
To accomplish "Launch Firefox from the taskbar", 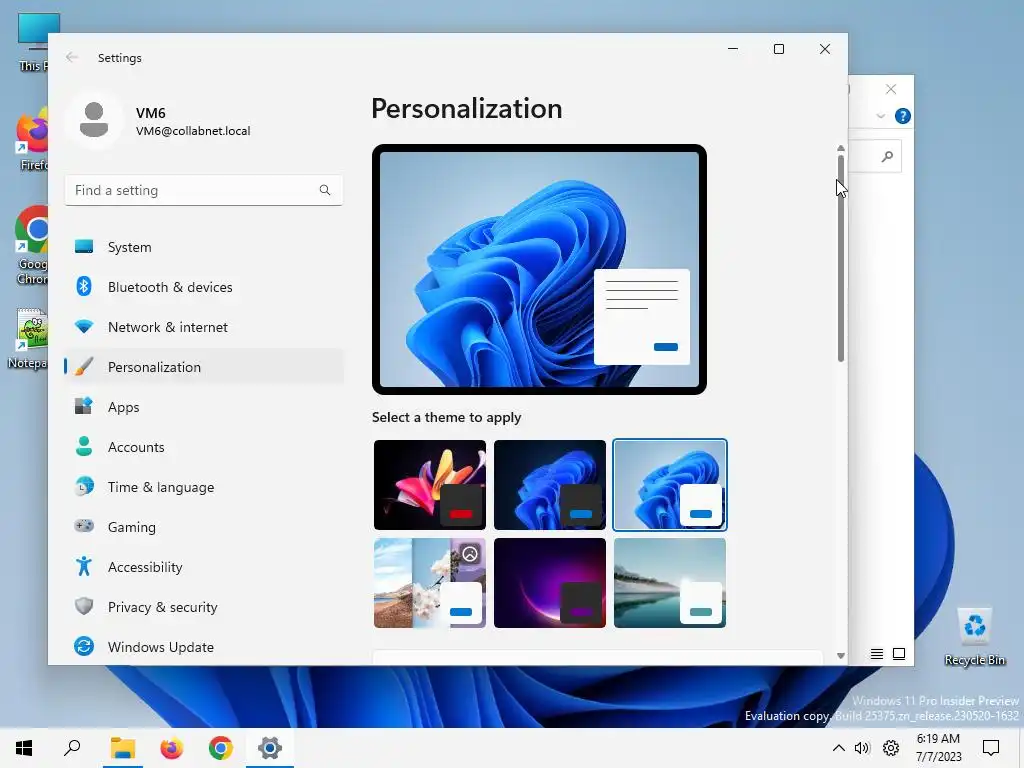I will (x=172, y=748).
